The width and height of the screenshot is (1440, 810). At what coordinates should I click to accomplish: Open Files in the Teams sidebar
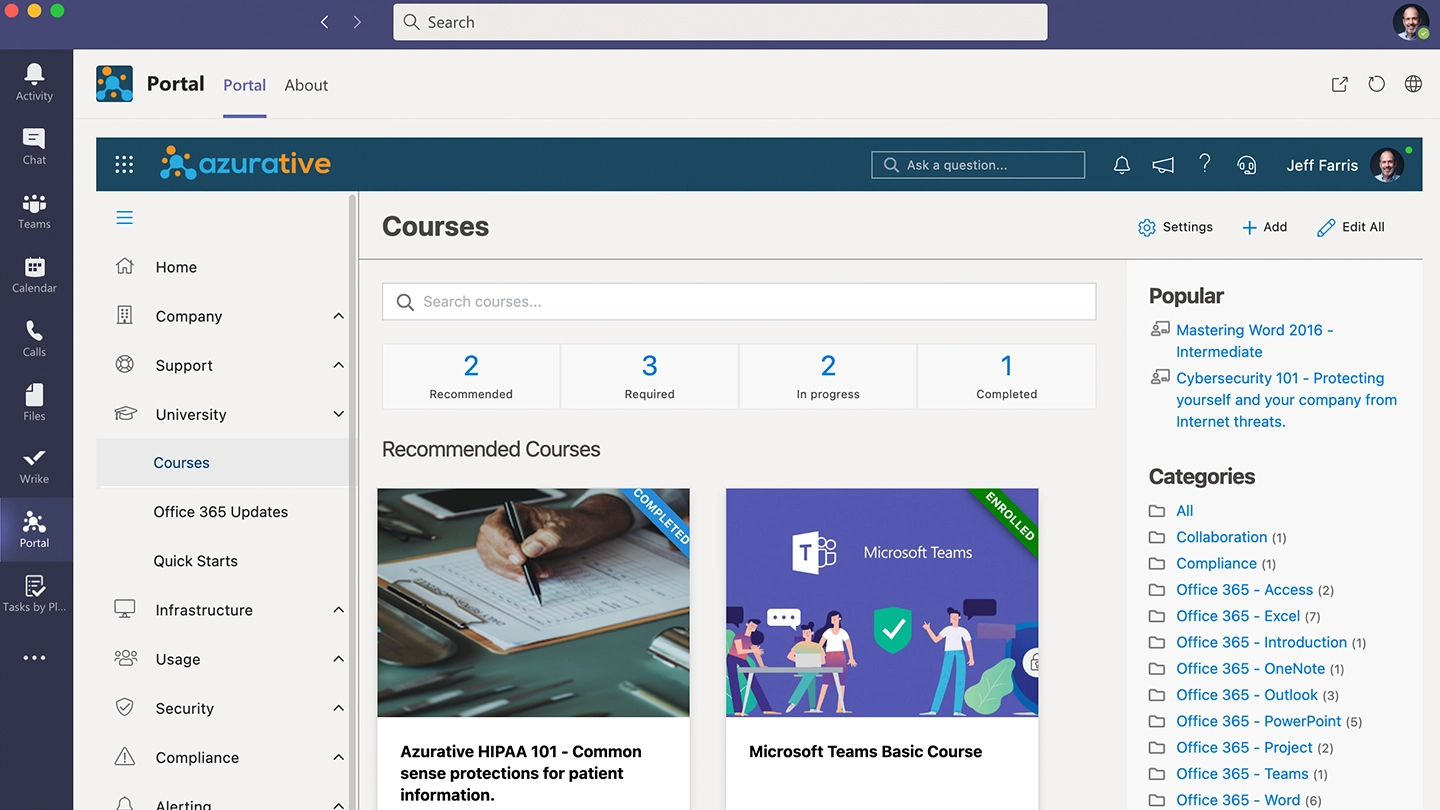pyautogui.click(x=34, y=402)
